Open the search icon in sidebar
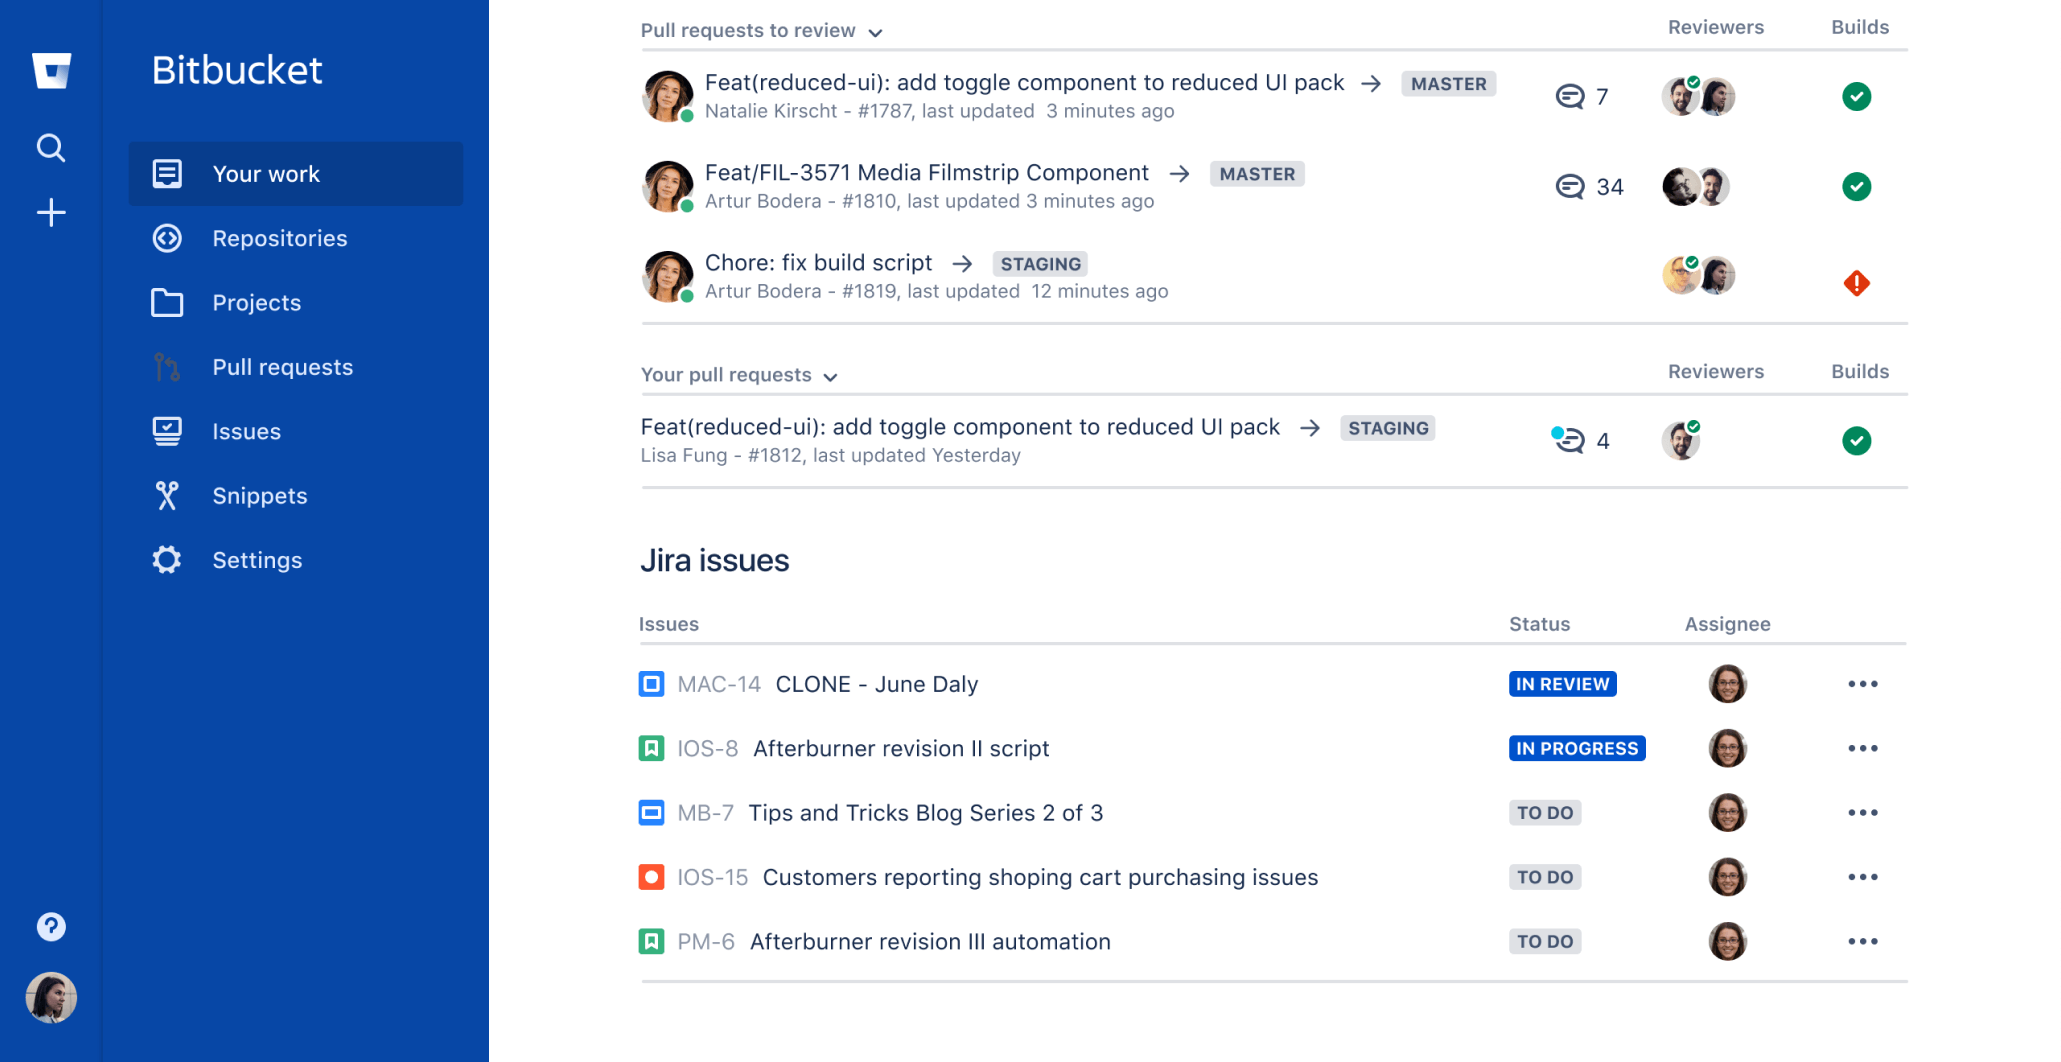The width and height of the screenshot is (2061, 1062). (x=51, y=148)
